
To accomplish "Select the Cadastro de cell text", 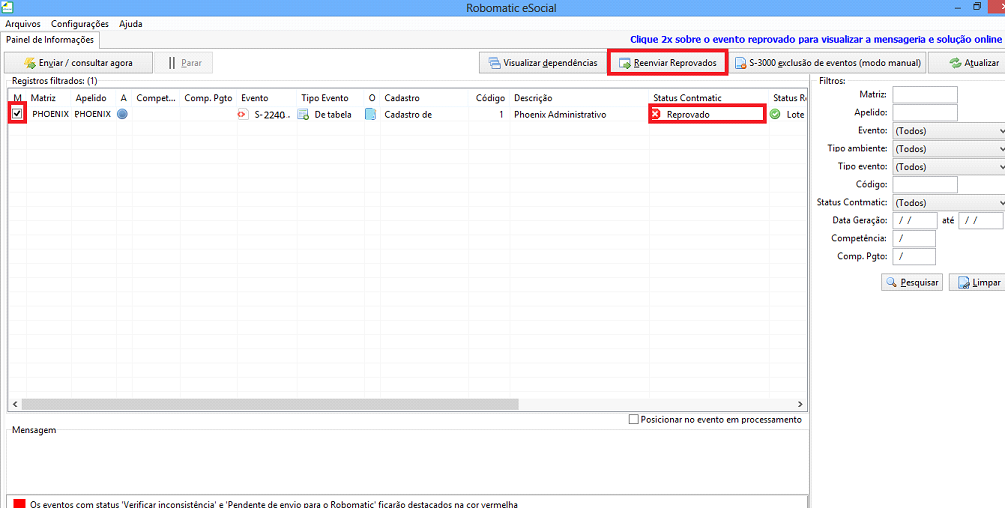I will tap(408, 115).
